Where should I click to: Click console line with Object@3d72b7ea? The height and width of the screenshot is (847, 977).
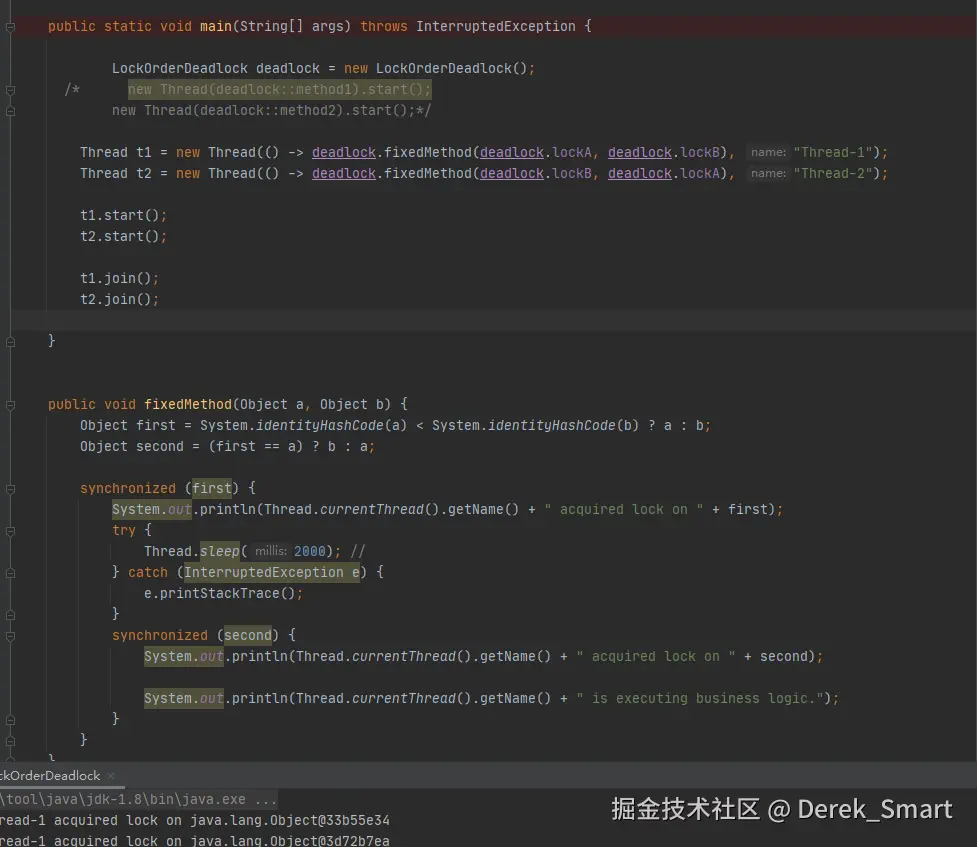click(x=194, y=841)
